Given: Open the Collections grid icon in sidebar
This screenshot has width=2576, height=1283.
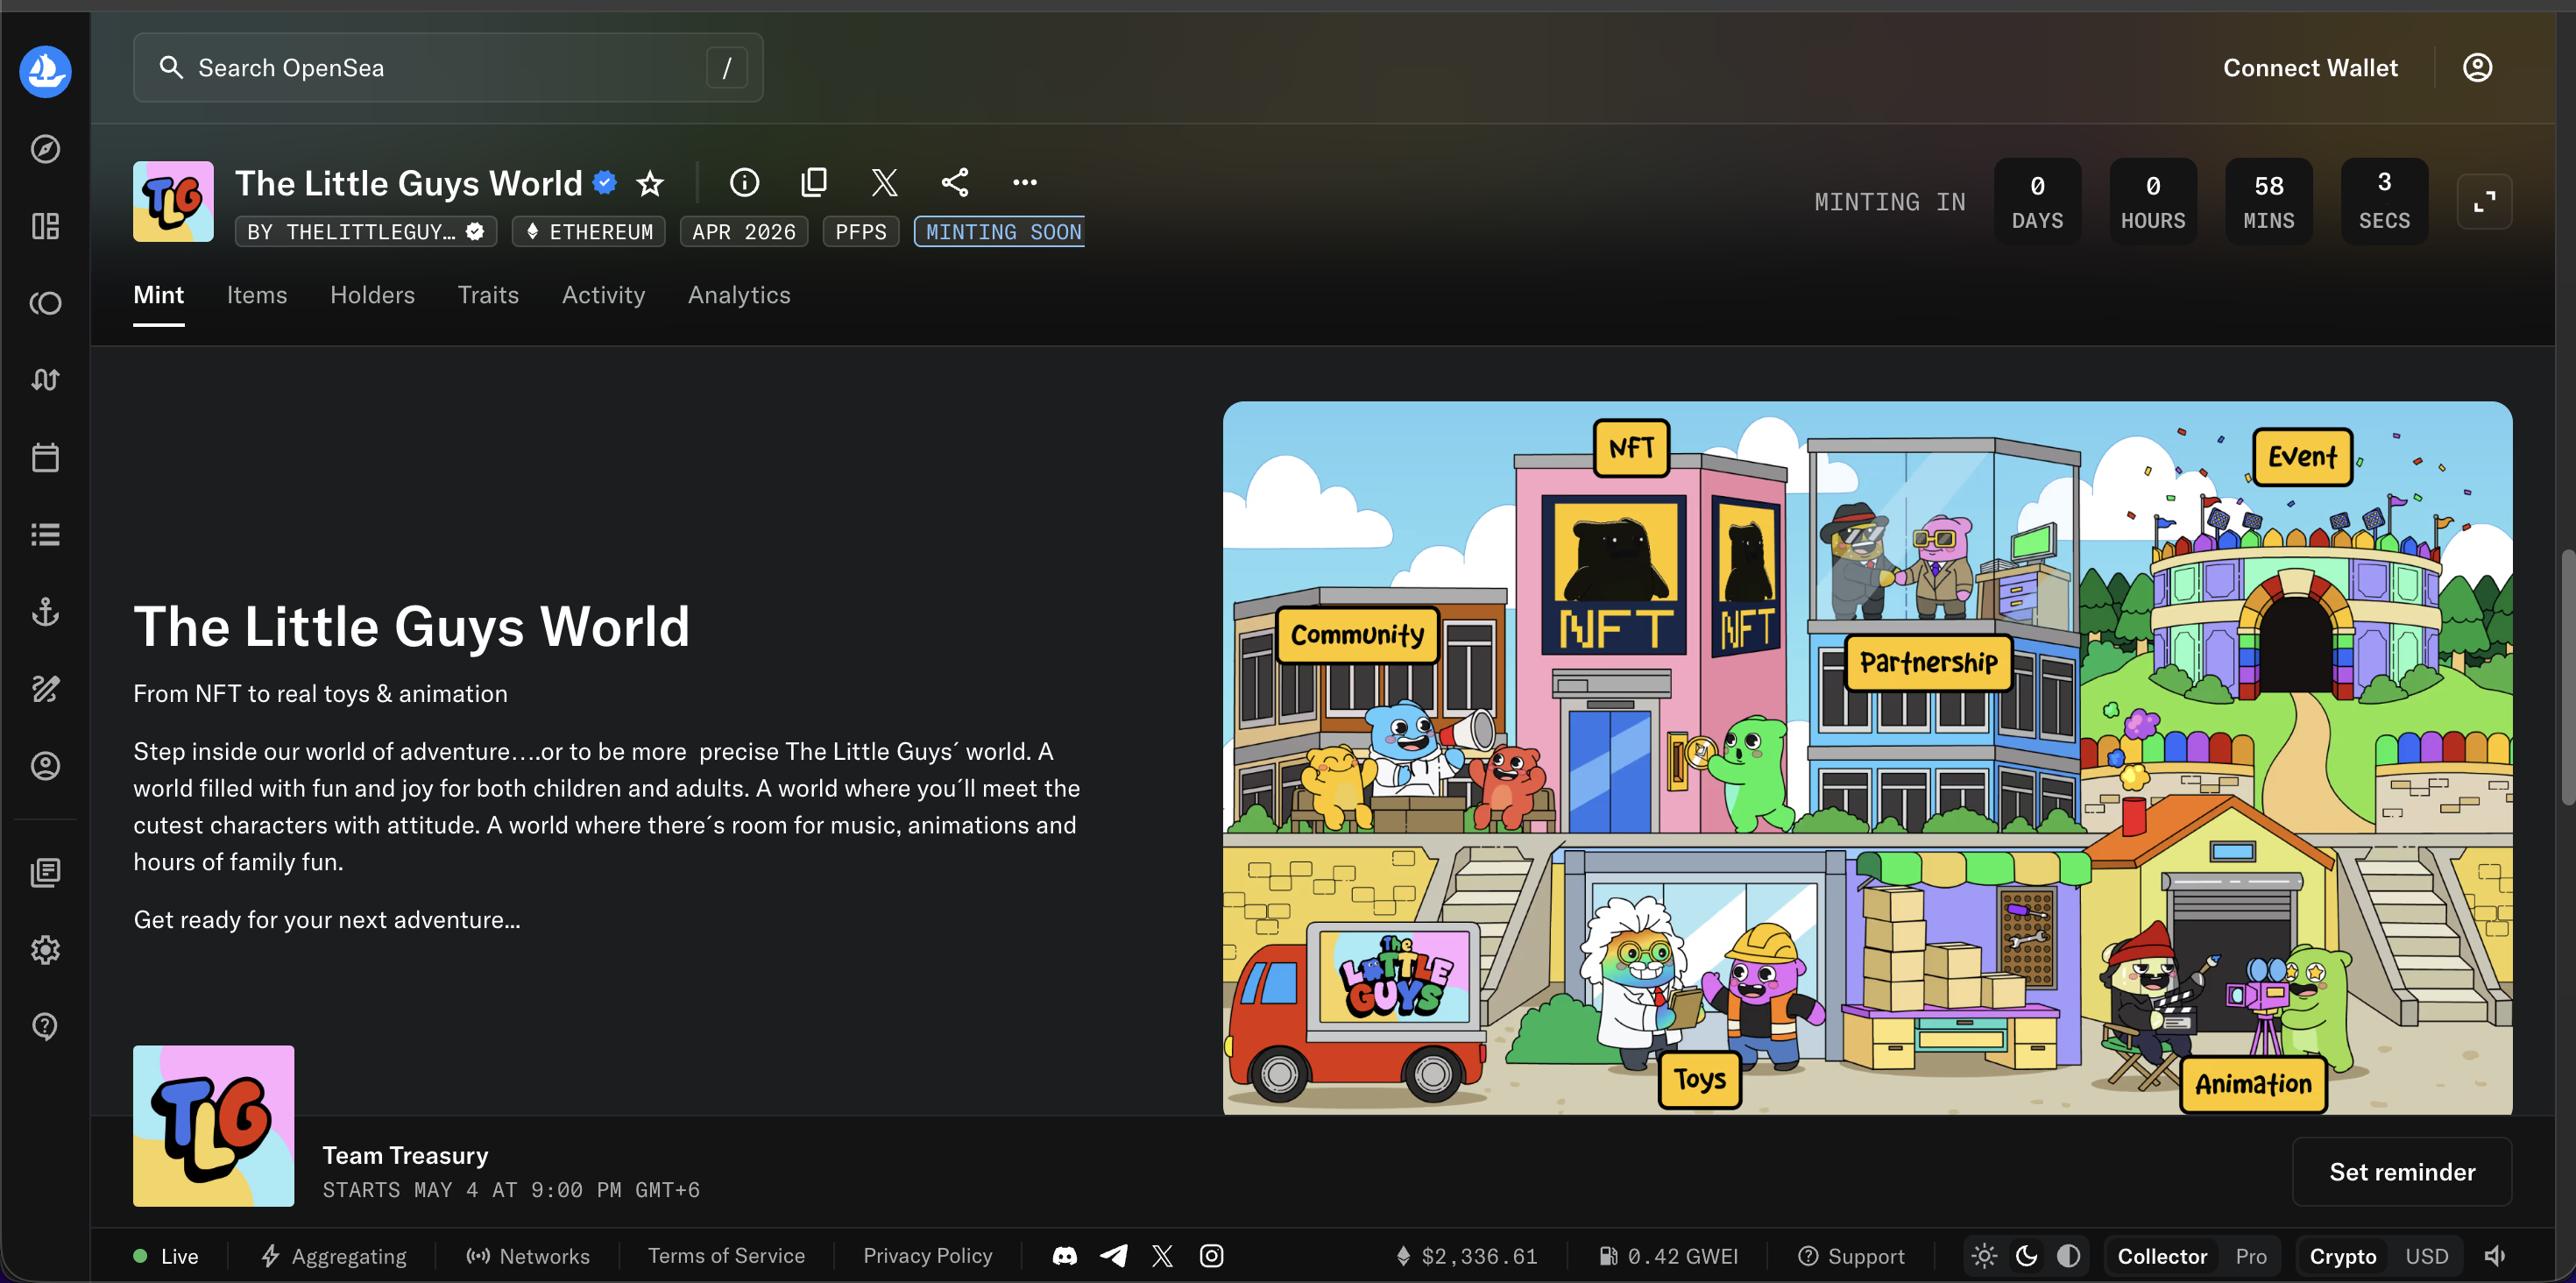Looking at the screenshot, I should pyautogui.click(x=45, y=226).
